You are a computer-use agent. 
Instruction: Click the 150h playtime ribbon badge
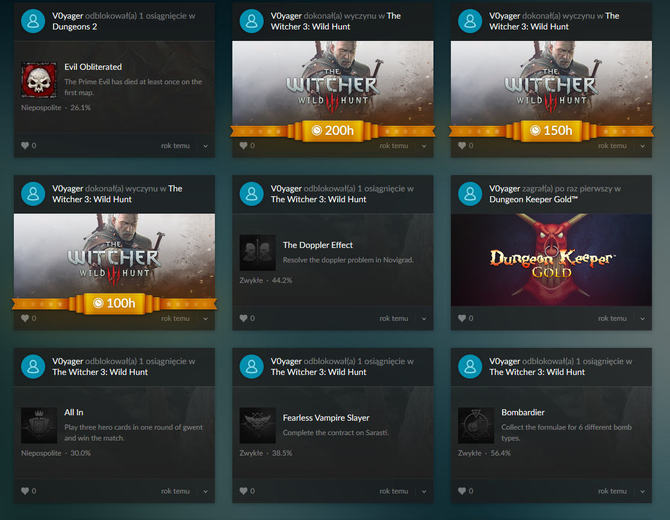click(551, 130)
